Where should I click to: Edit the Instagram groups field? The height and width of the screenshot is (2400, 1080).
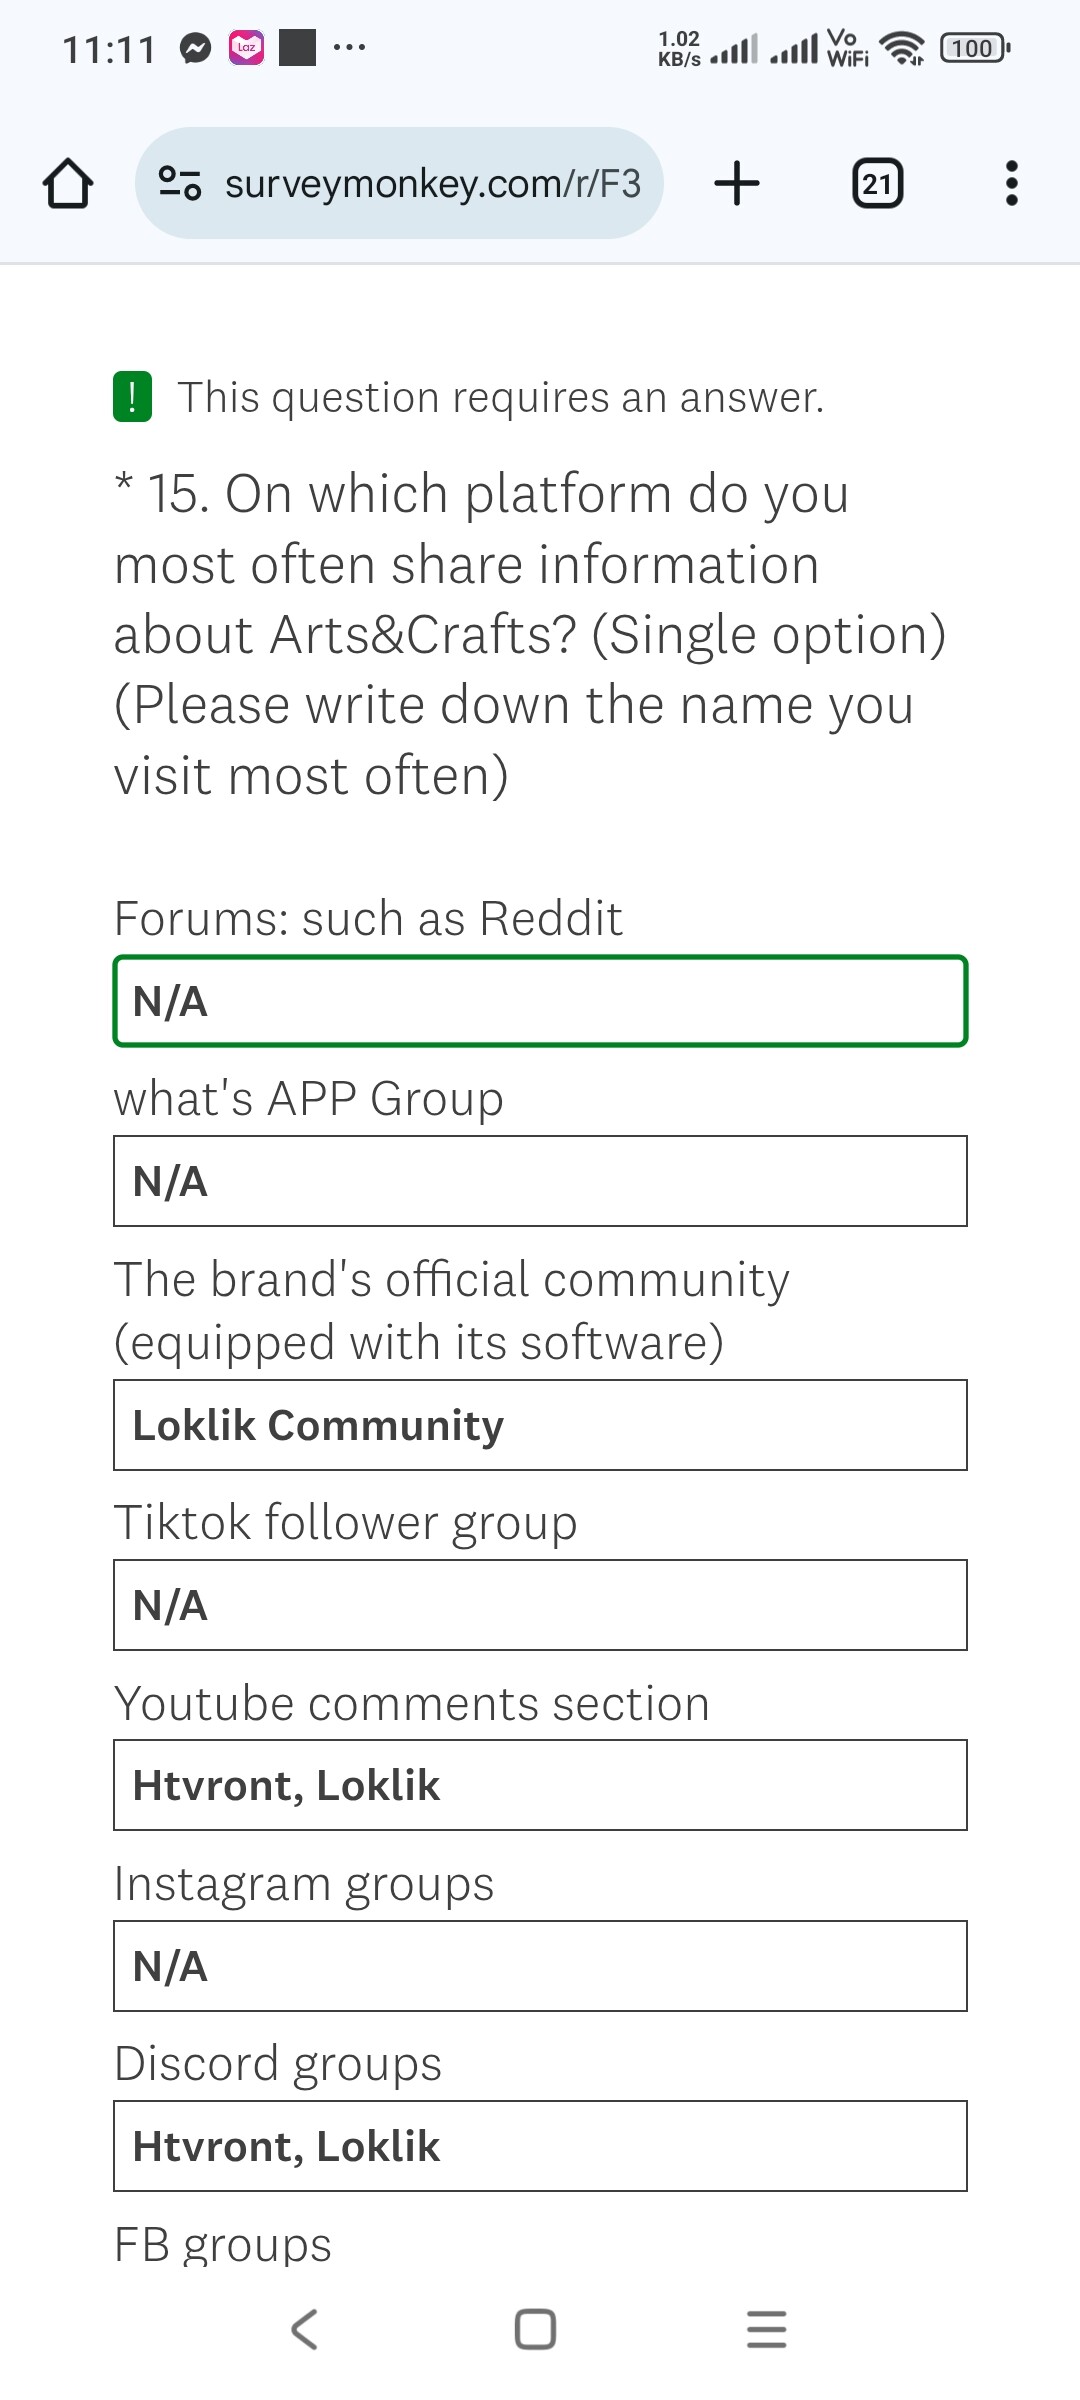point(540,1966)
